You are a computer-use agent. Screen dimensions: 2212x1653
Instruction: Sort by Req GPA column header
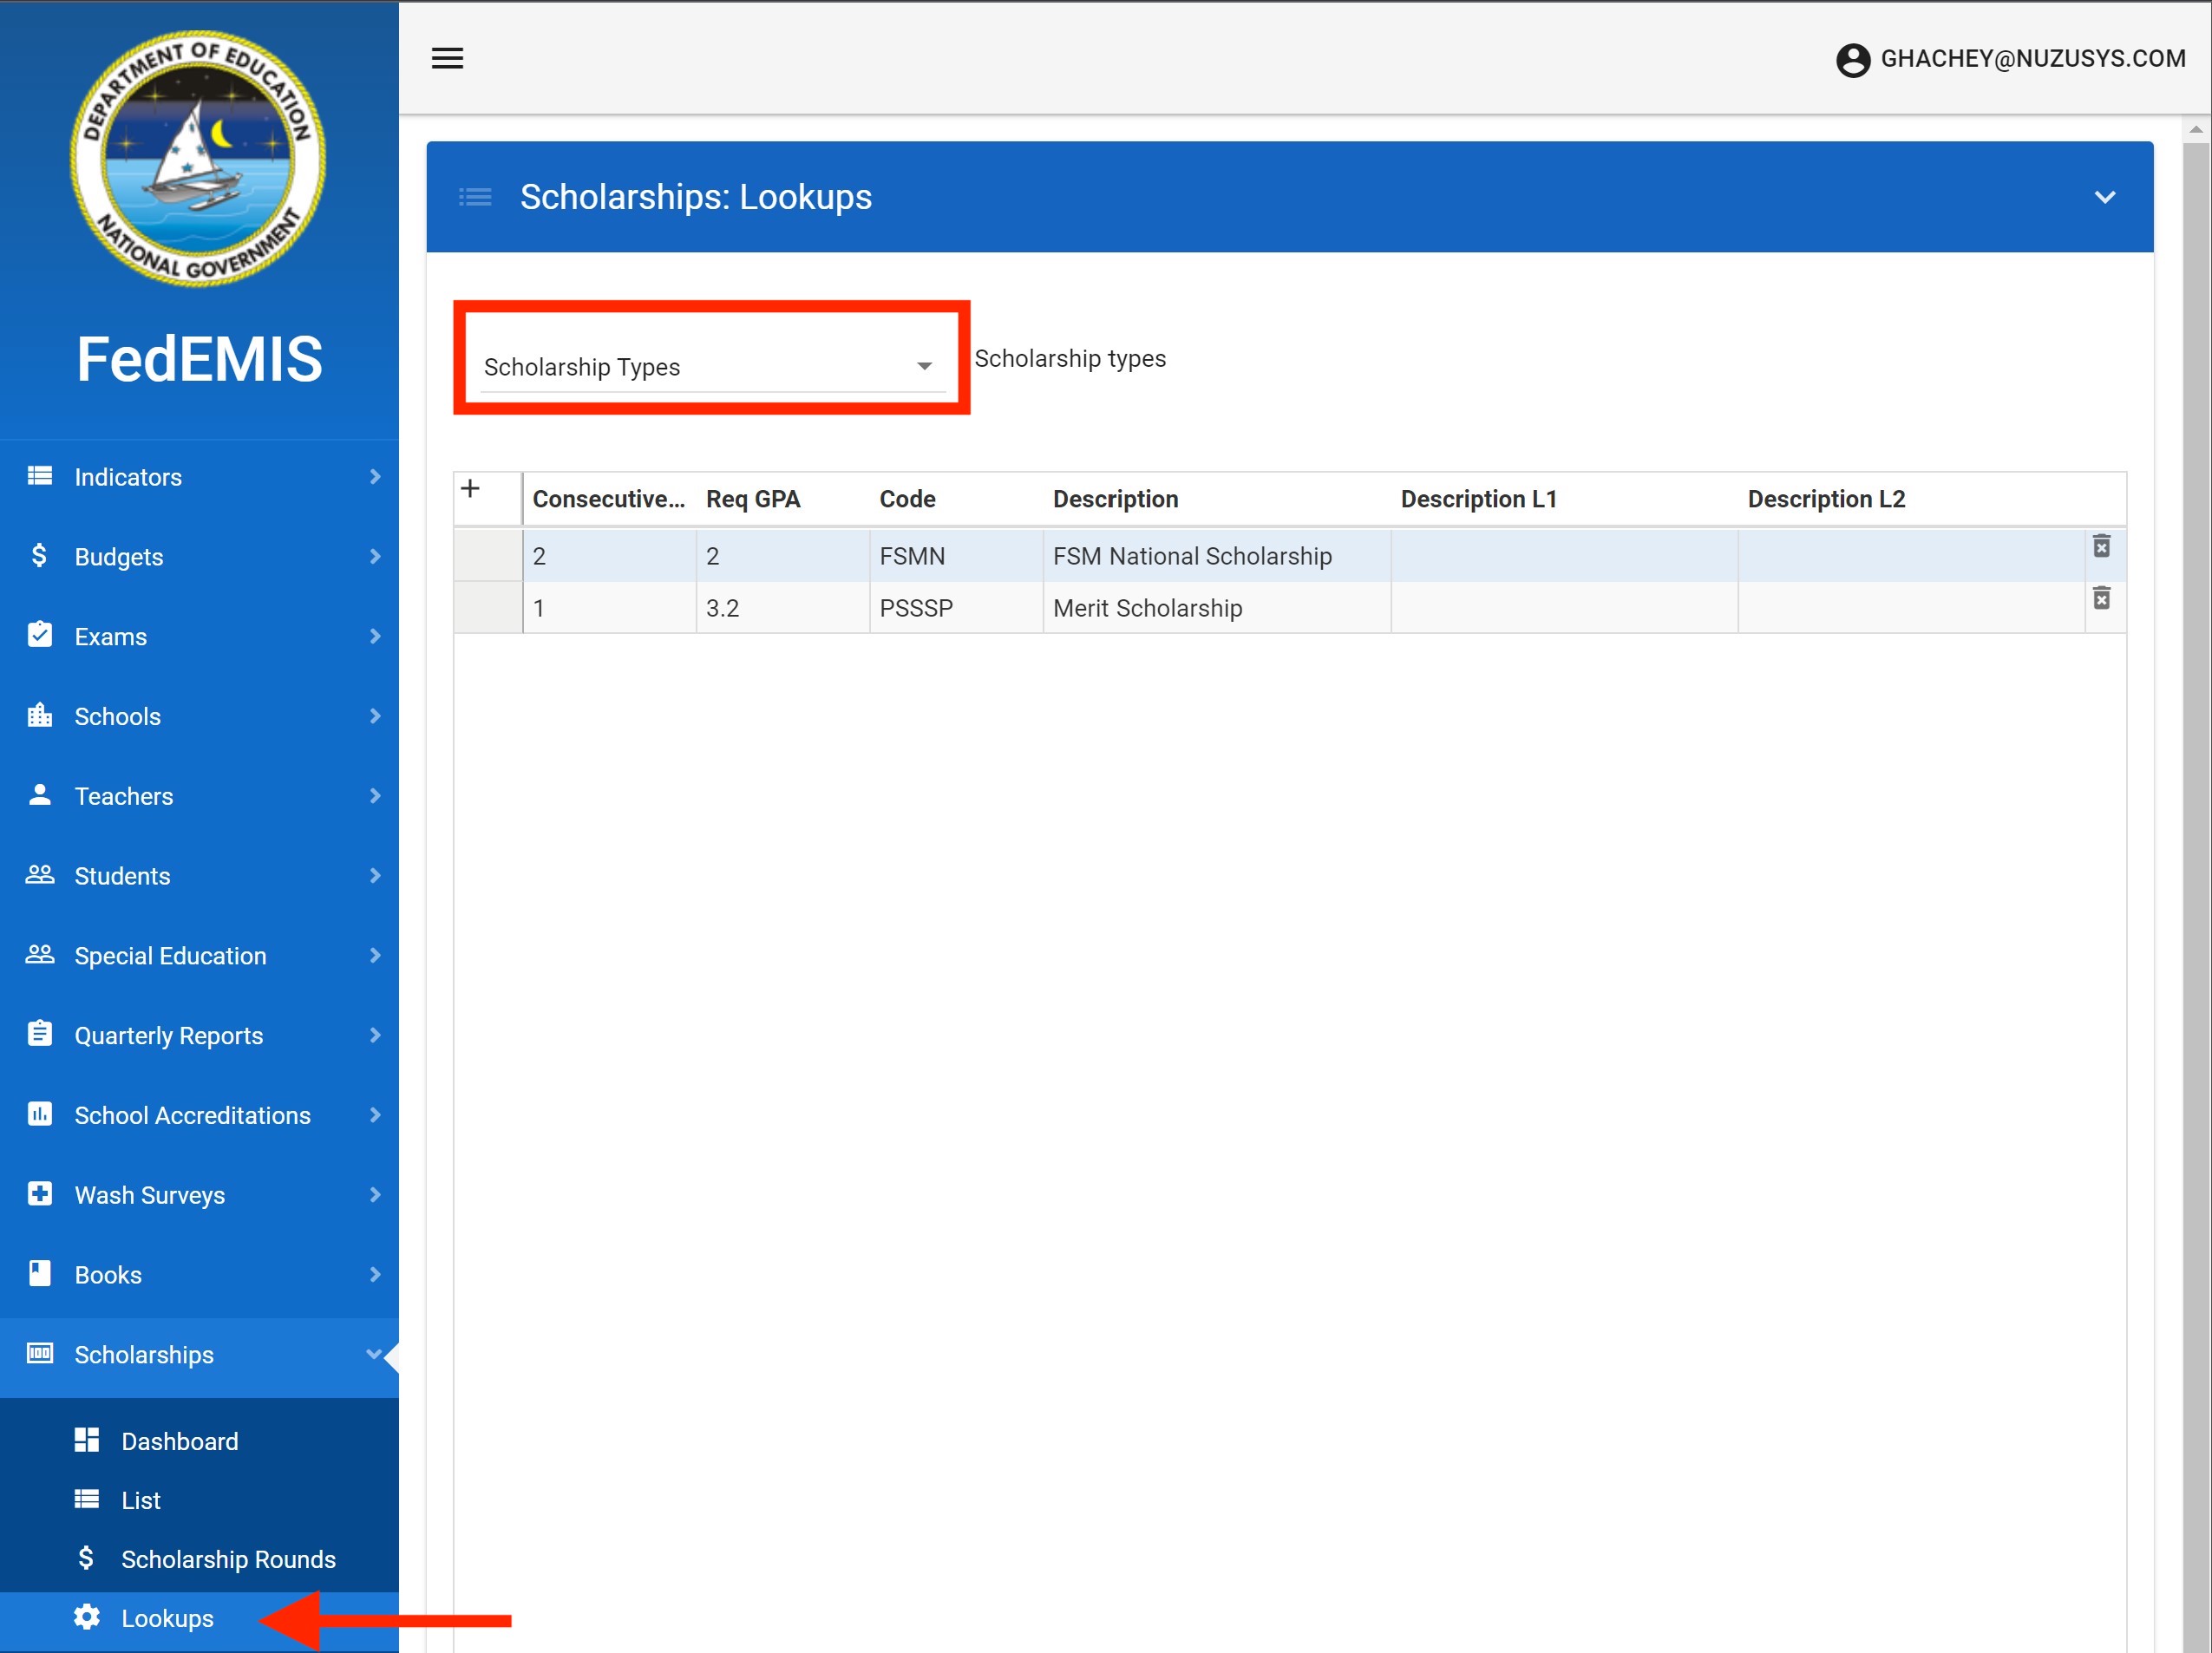(x=753, y=499)
